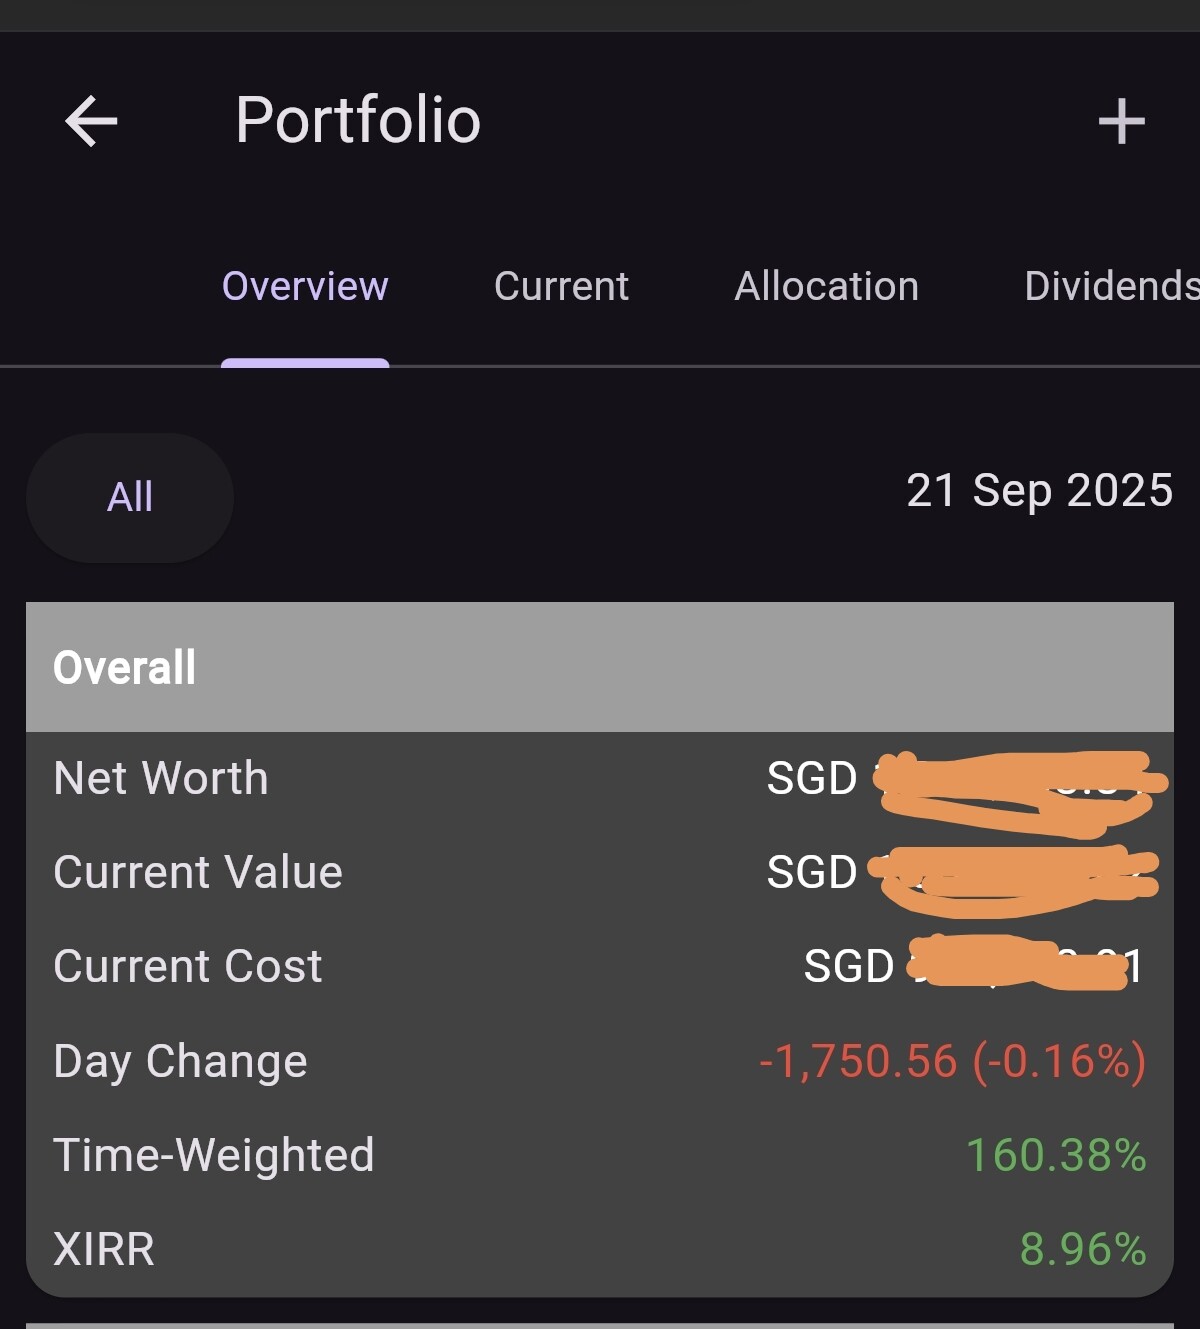This screenshot has height=1329, width=1200.
Task: Open the All portfolio filter chip
Action: (130, 497)
